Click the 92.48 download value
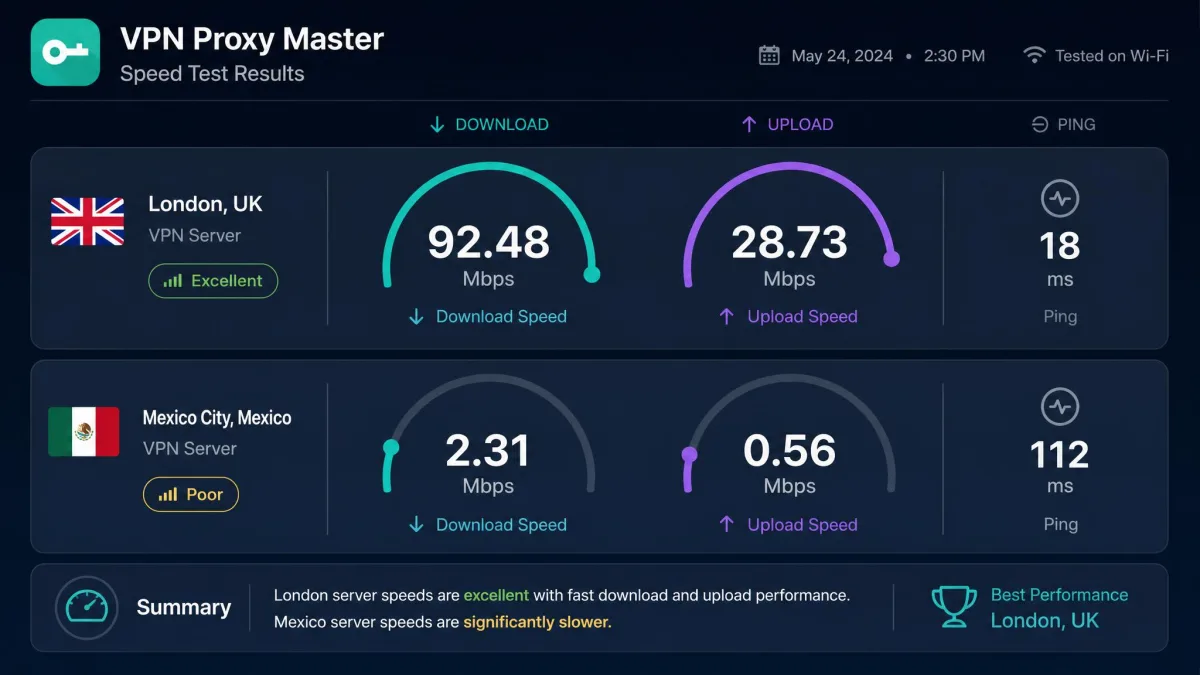 click(x=489, y=243)
